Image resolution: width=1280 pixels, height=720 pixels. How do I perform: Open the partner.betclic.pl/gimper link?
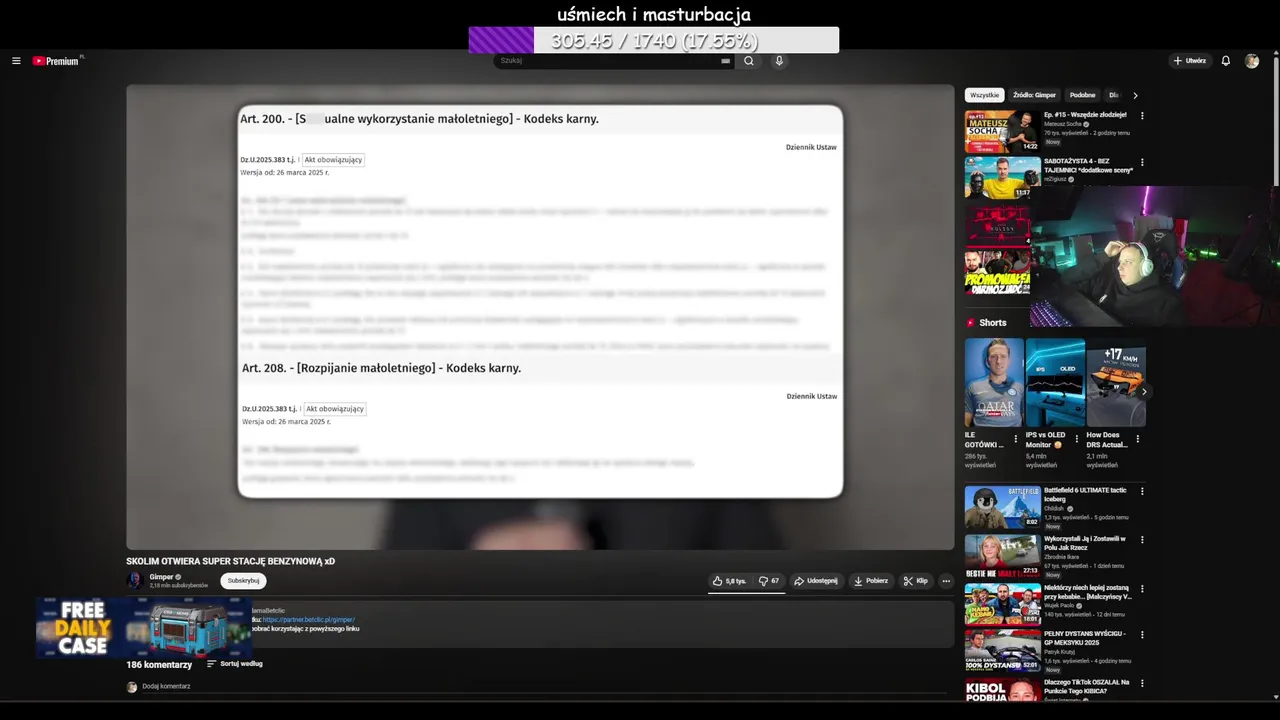click(x=309, y=620)
